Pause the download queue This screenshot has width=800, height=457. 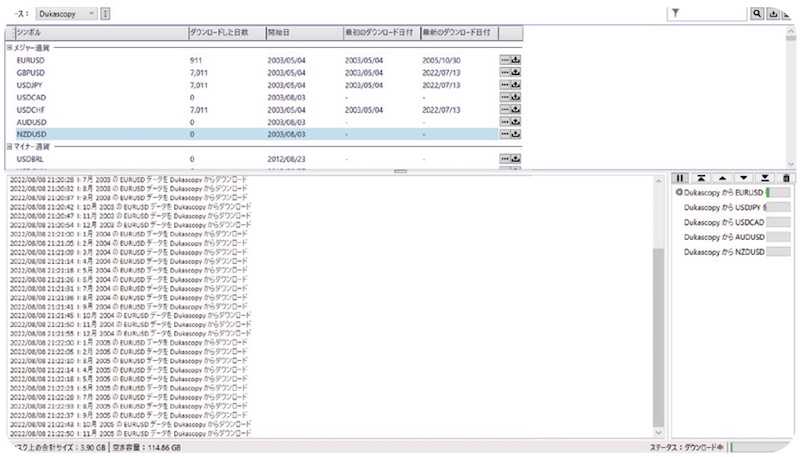point(680,178)
